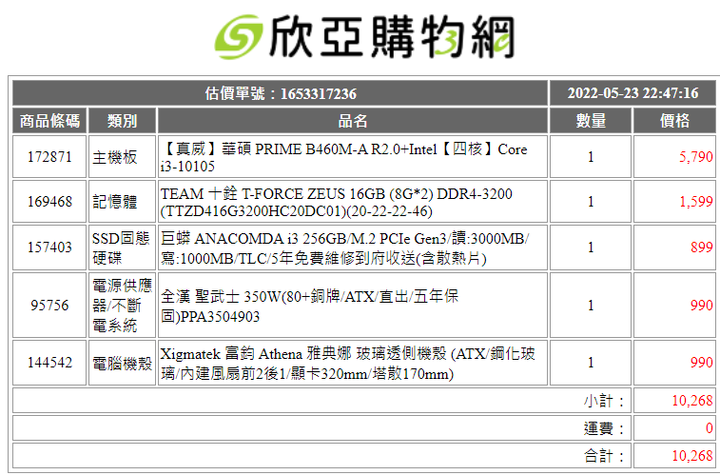Click the 小計 label
The width and height of the screenshot is (720, 475).
[x=604, y=401]
